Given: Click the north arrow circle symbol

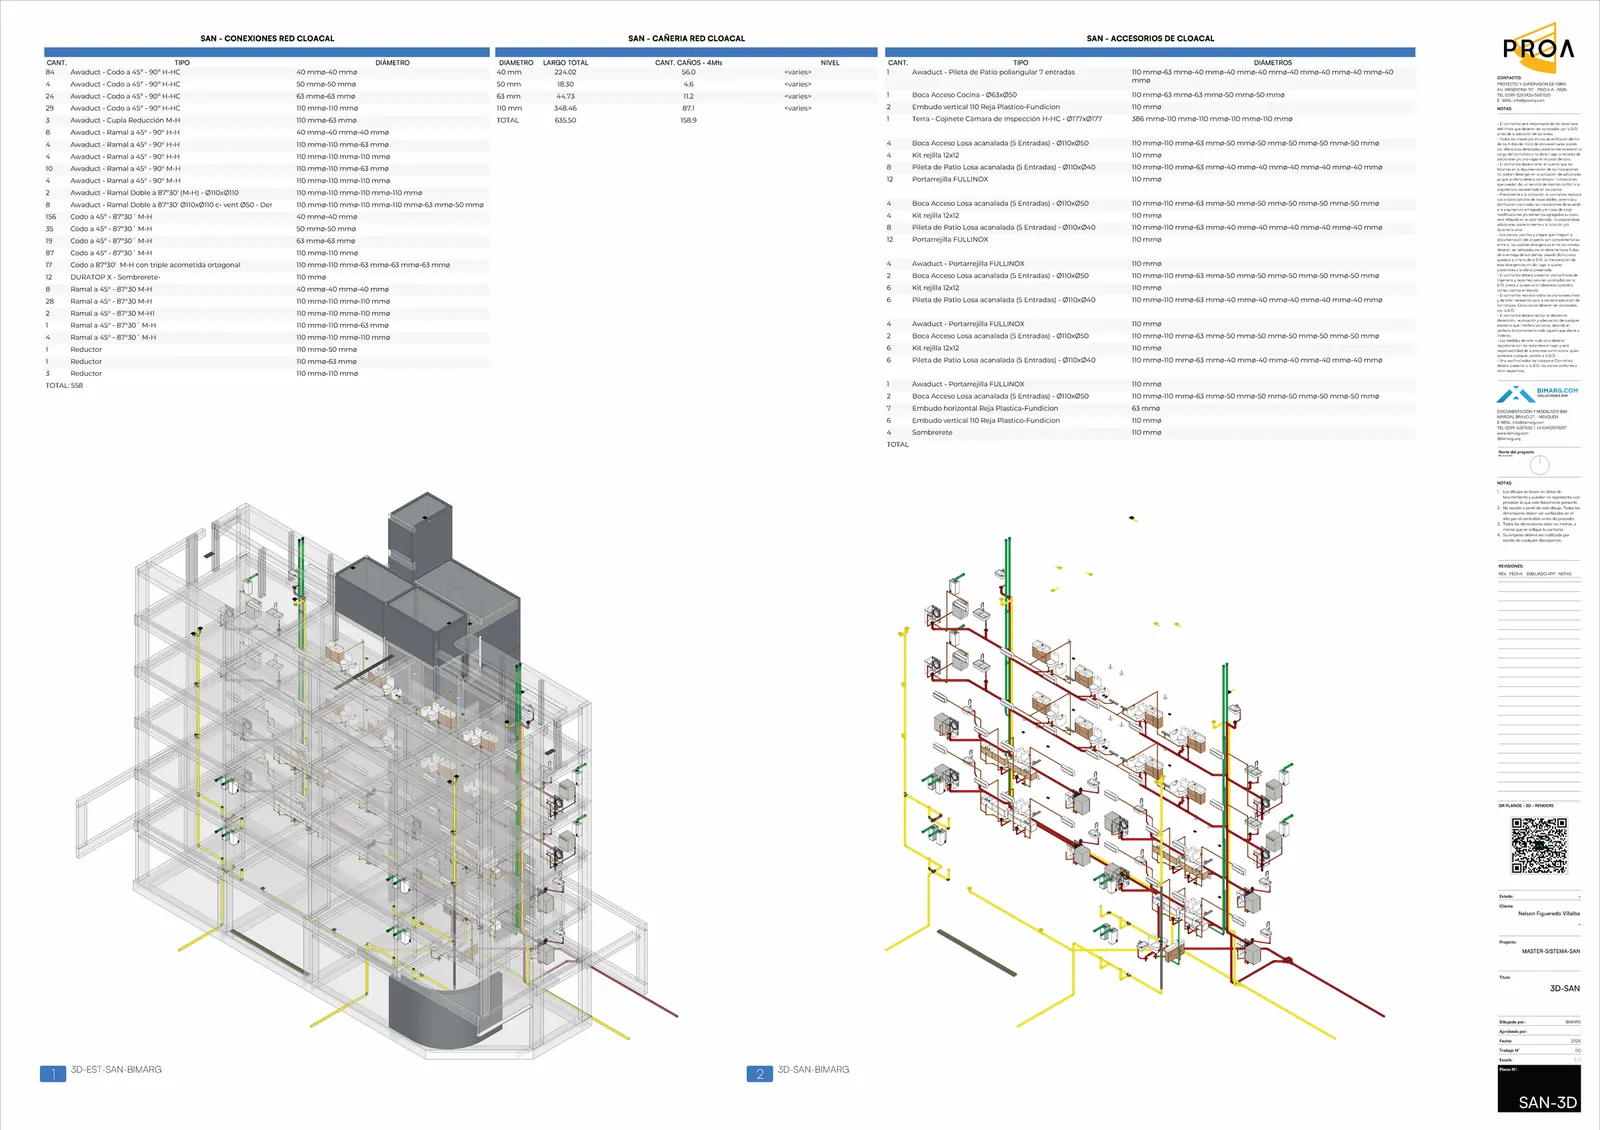Looking at the screenshot, I should [1539, 464].
